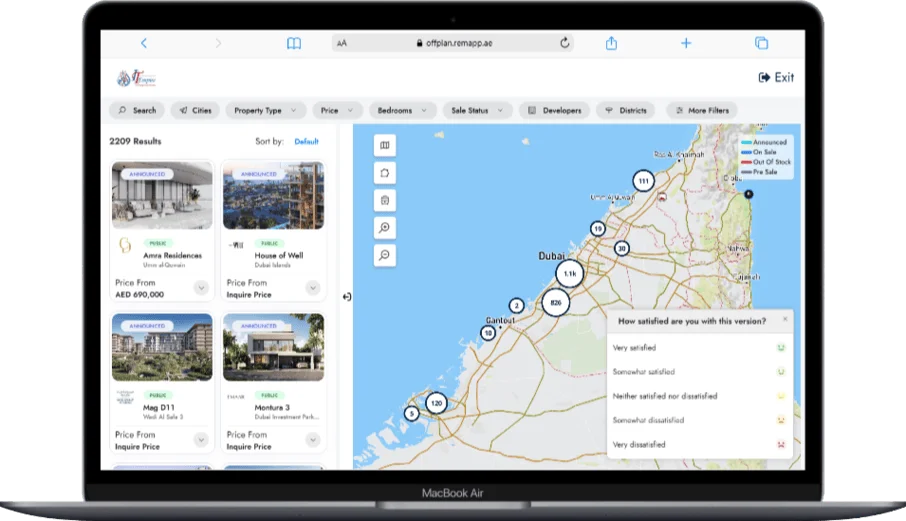Tap the Safari share icon
This screenshot has width=906, height=521.
[x=611, y=43]
